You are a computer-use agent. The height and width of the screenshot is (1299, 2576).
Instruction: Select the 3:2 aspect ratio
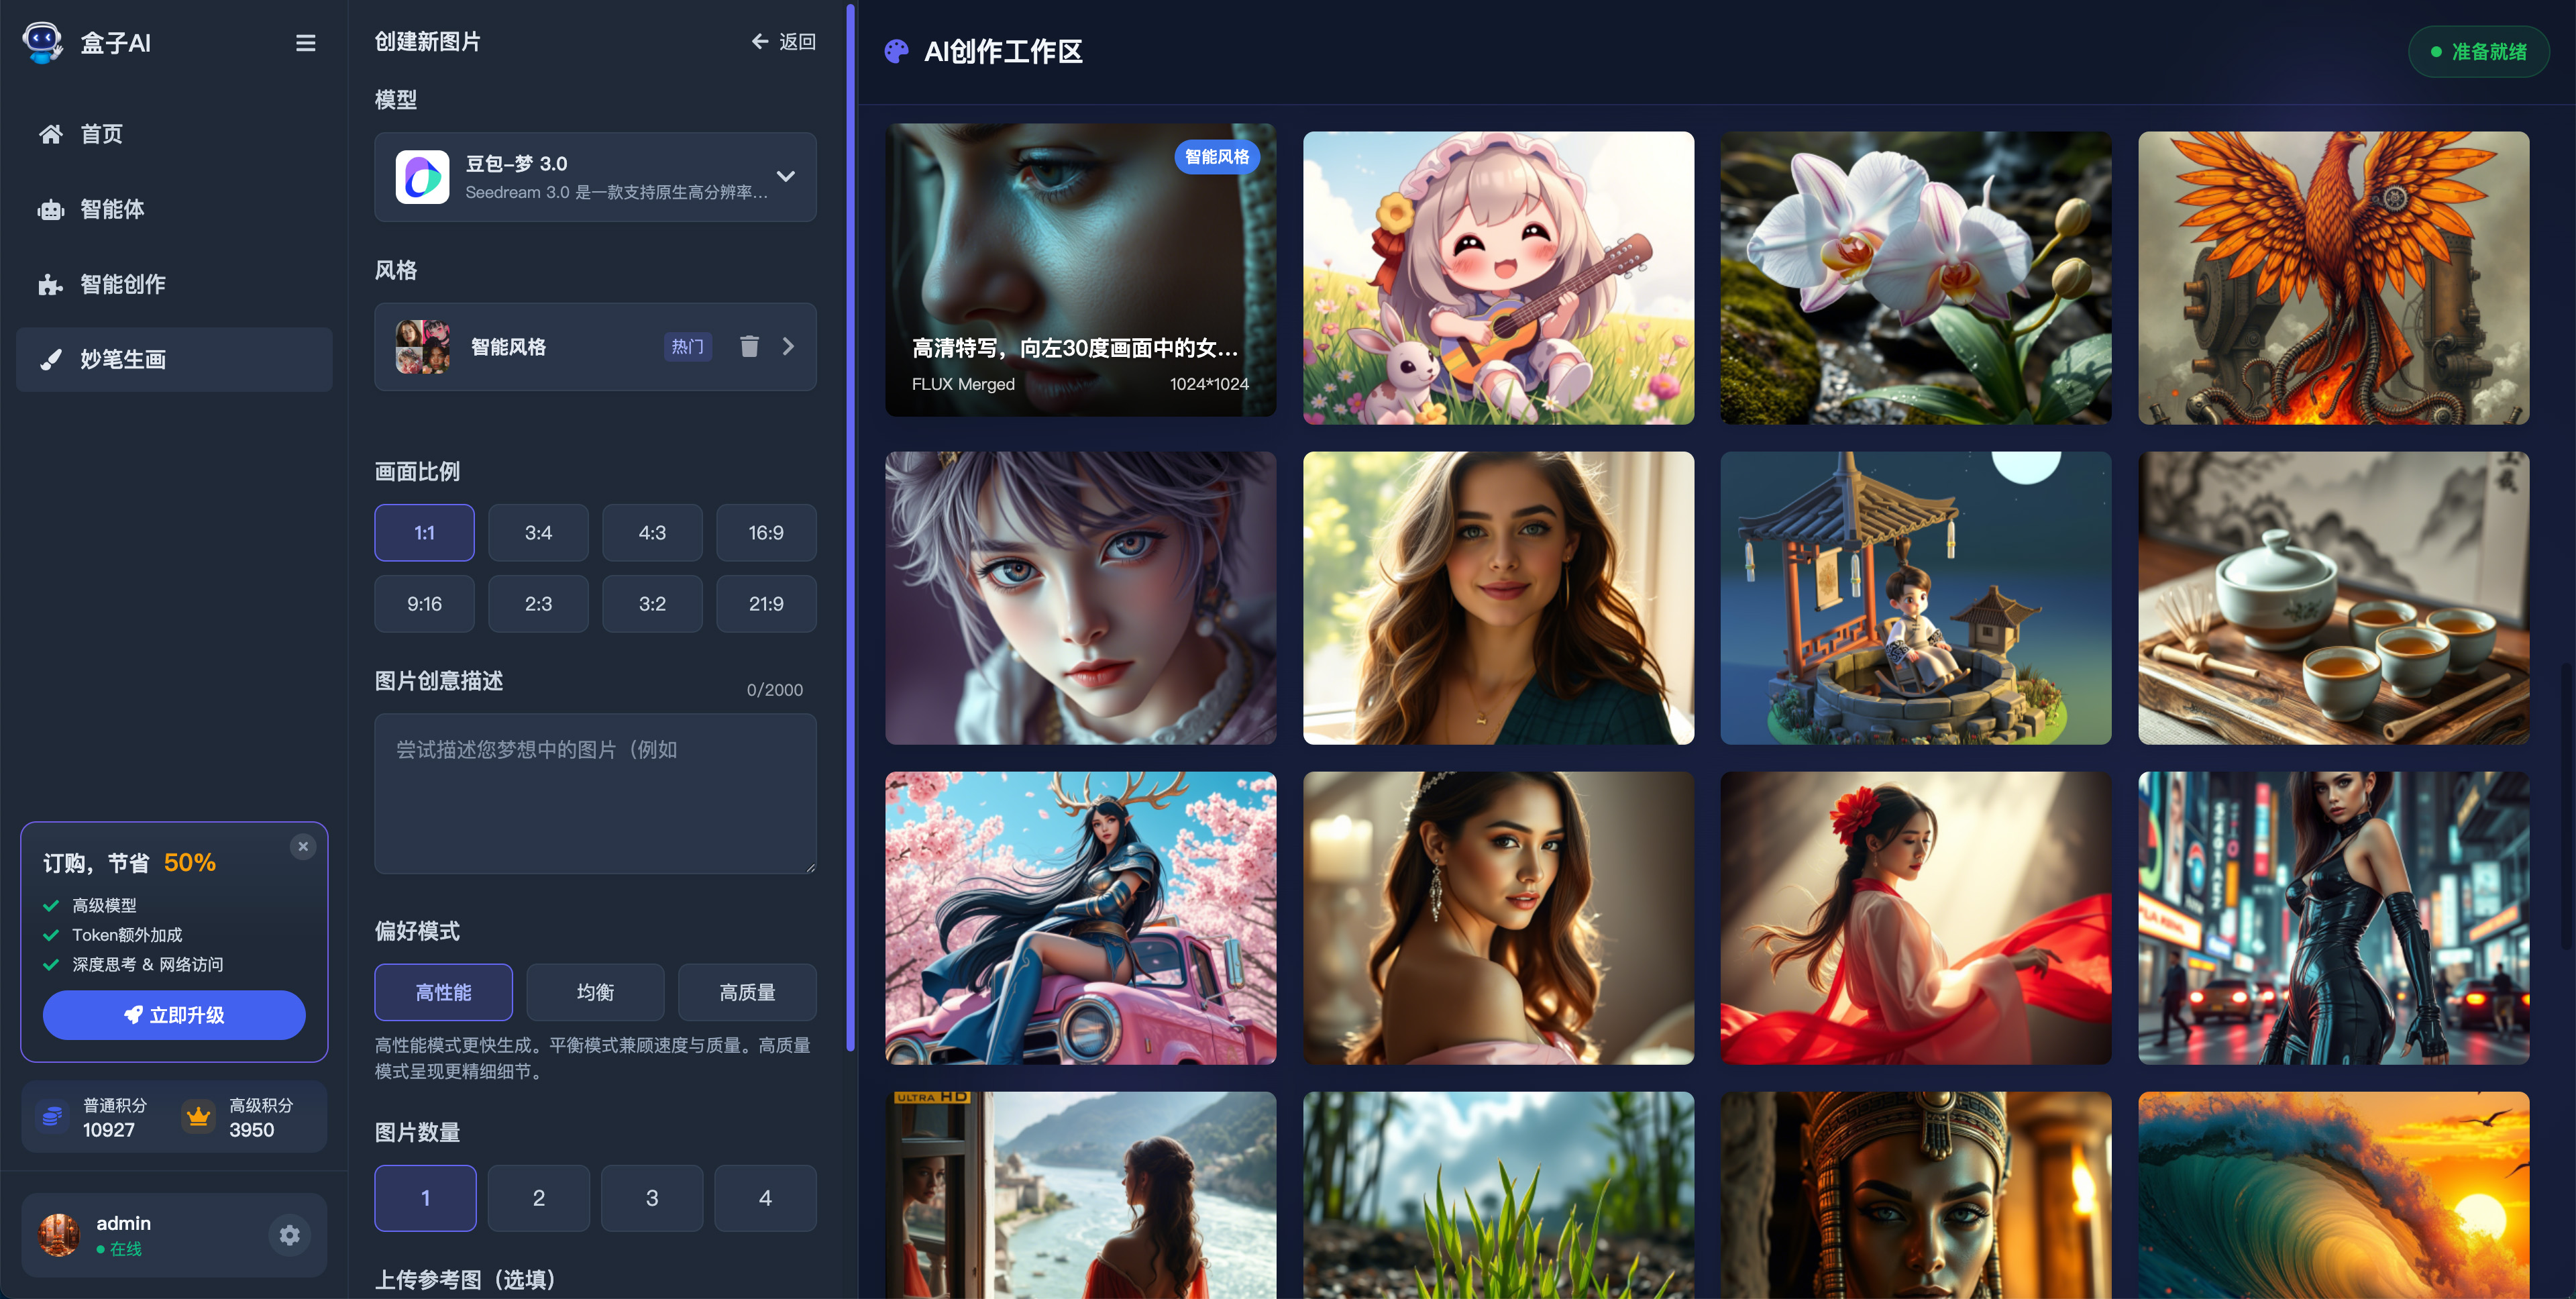click(x=652, y=604)
